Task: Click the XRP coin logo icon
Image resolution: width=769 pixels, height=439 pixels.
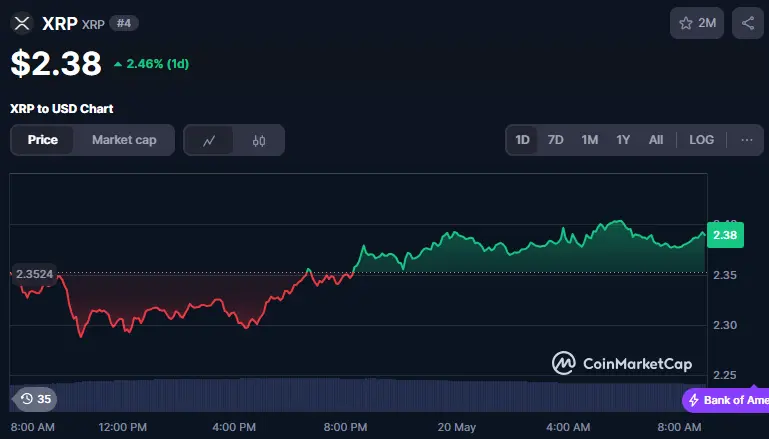Action: [22, 23]
